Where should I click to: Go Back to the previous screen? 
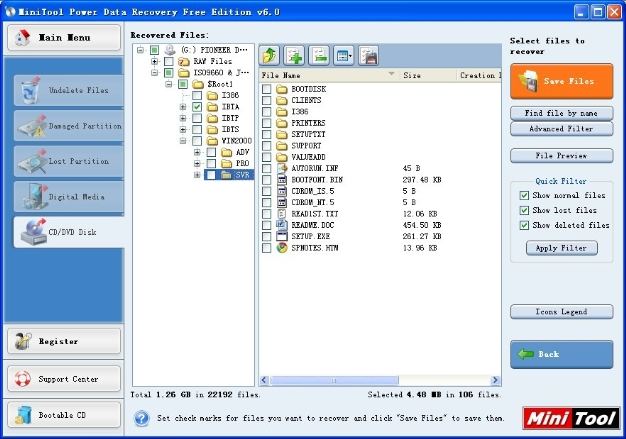[561, 354]
